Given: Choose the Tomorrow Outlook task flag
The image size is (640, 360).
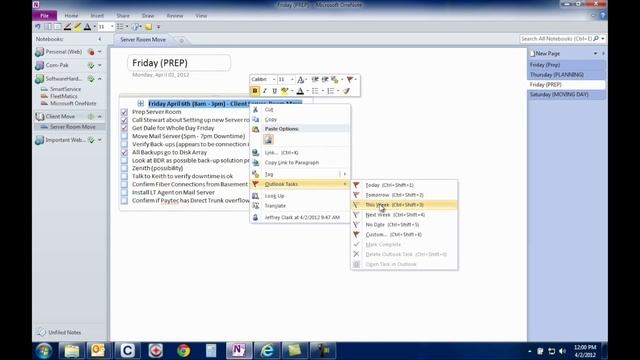Looking at the screenshot, I should 404,195.
